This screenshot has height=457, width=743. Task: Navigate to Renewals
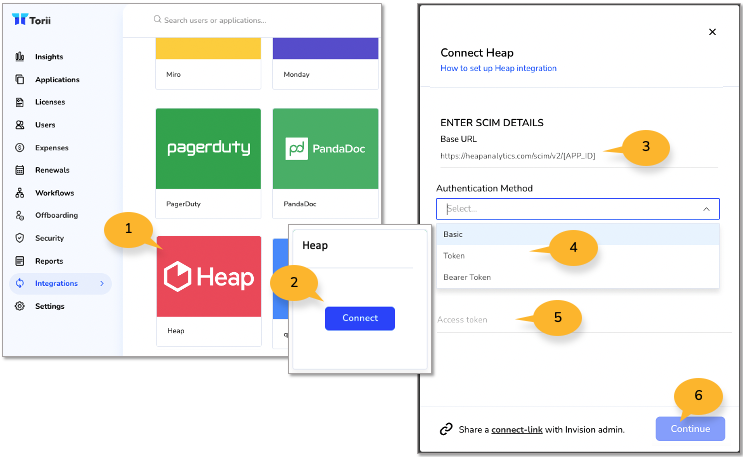click(x=52, y=170)
